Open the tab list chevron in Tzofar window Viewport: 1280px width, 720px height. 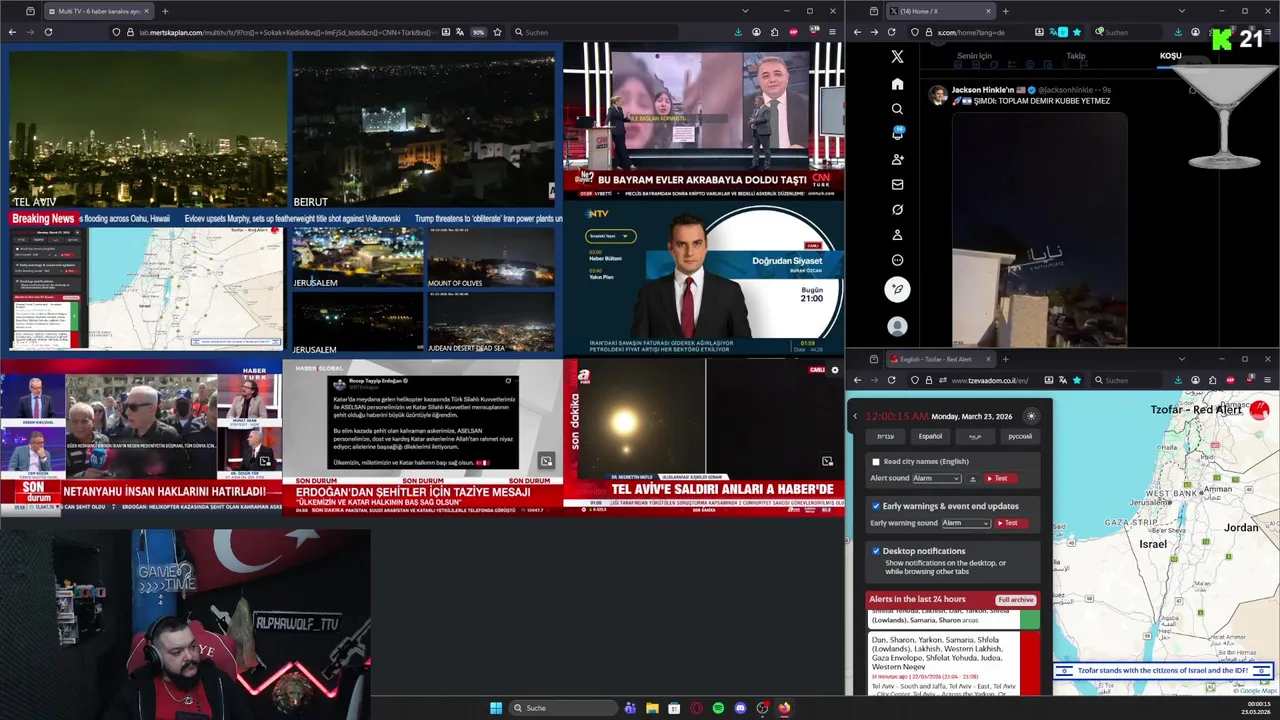pyautogui.click(x=1181, y=359)
